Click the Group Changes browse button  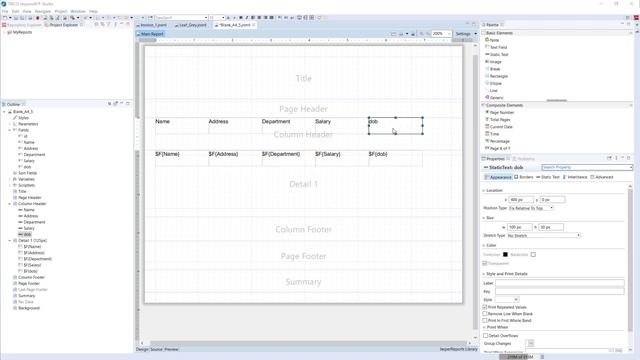pyautogui.click(x=530, y=343)
